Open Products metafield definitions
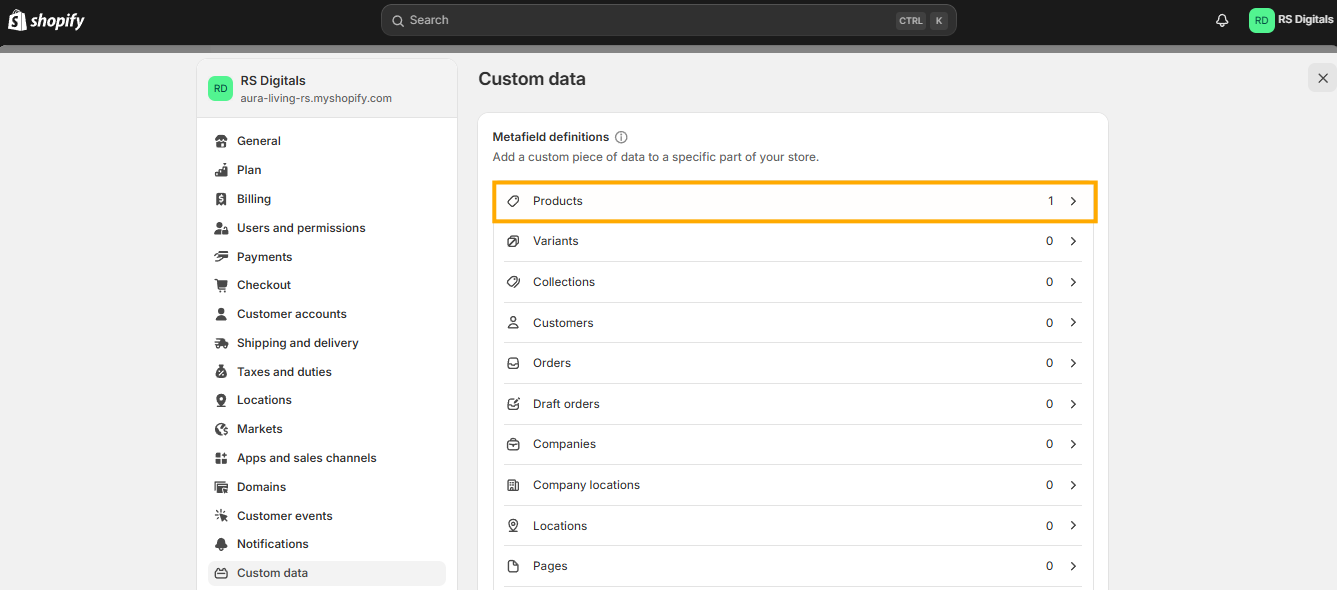 (793, 201)
